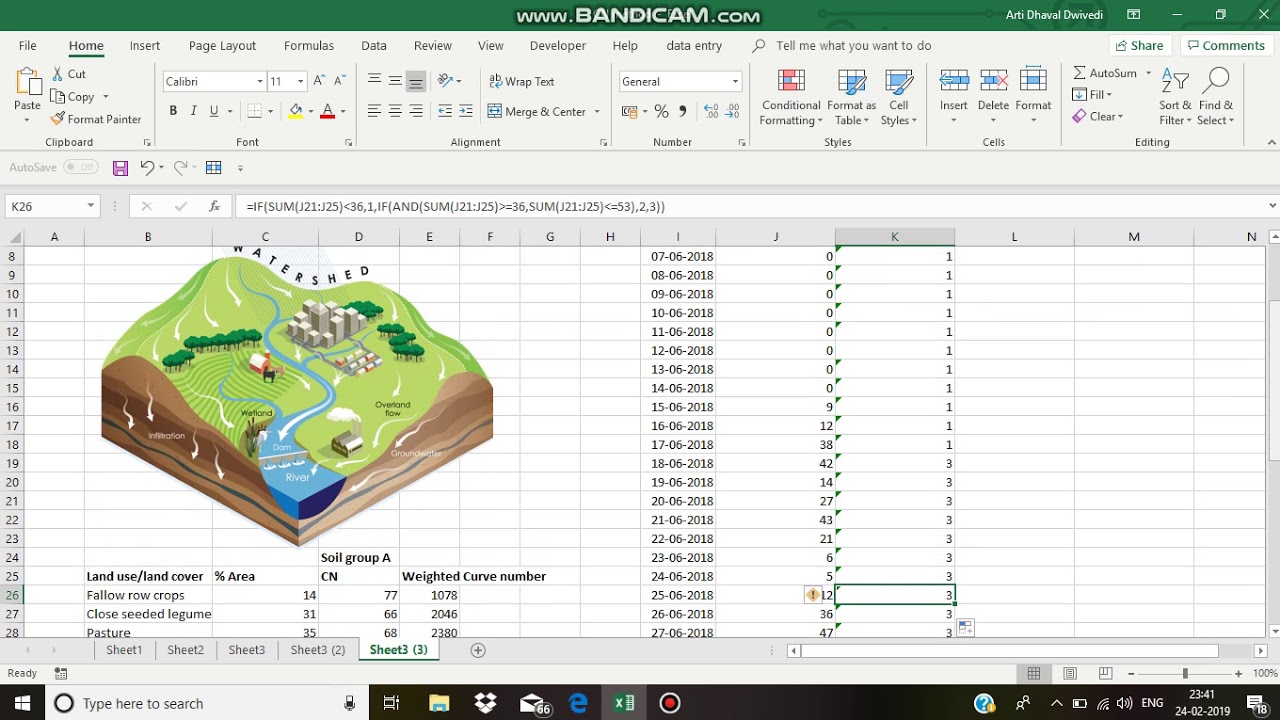1280x720 pixels.
Task: Click the zoom slider in the status bar
Action: tap(1184, 674)
